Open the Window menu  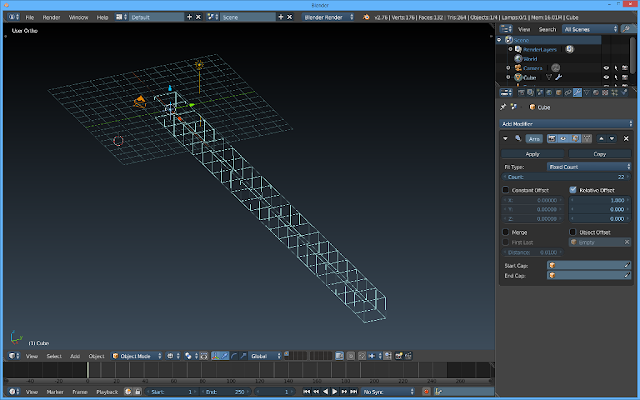pos(78,17)
